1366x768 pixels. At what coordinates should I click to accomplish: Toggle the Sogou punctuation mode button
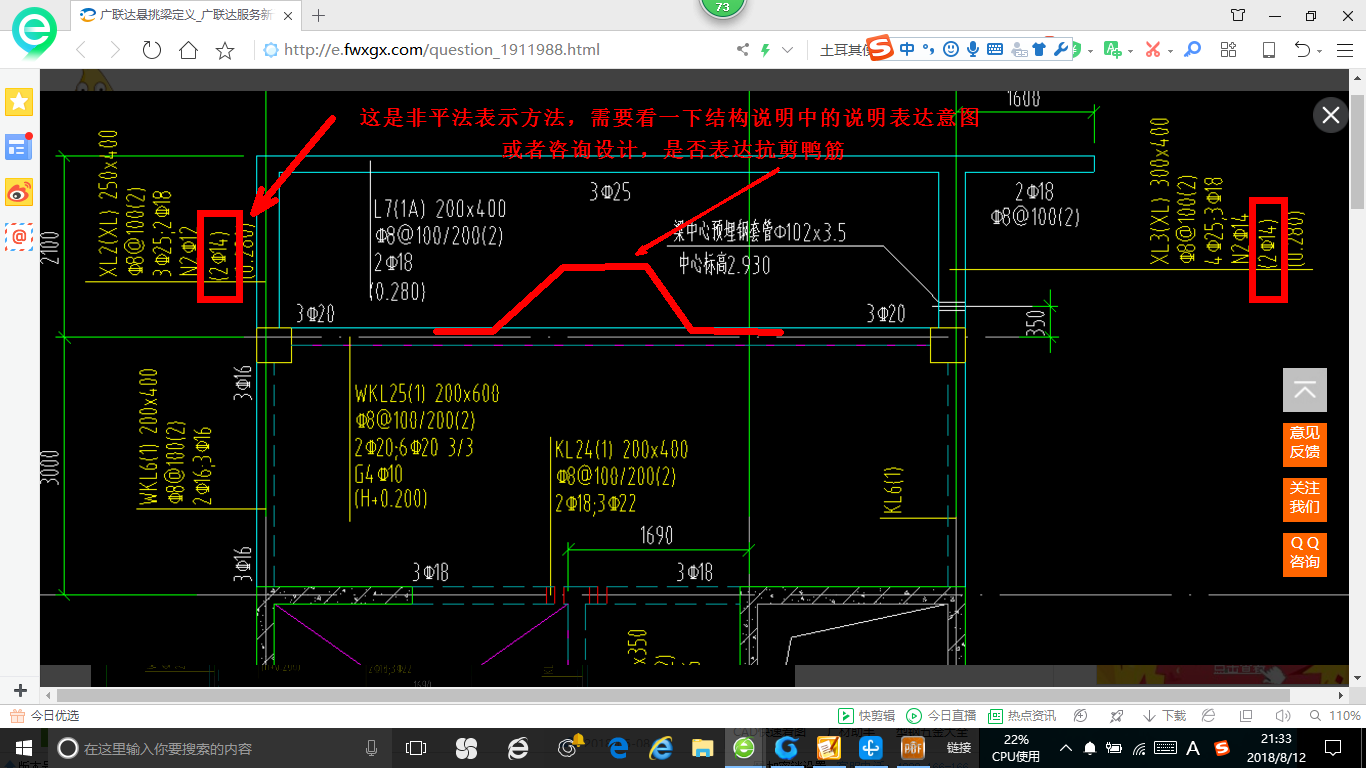929,49
